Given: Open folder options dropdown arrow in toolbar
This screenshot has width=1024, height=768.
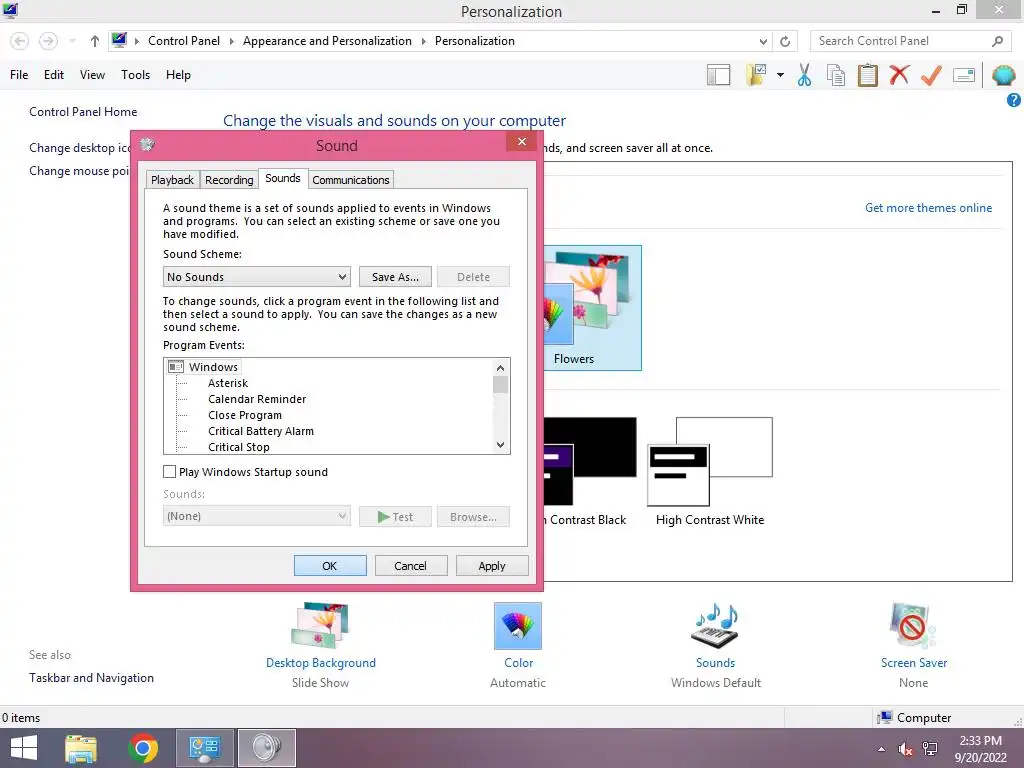Looking at the screenshot, I should point(780,75).
